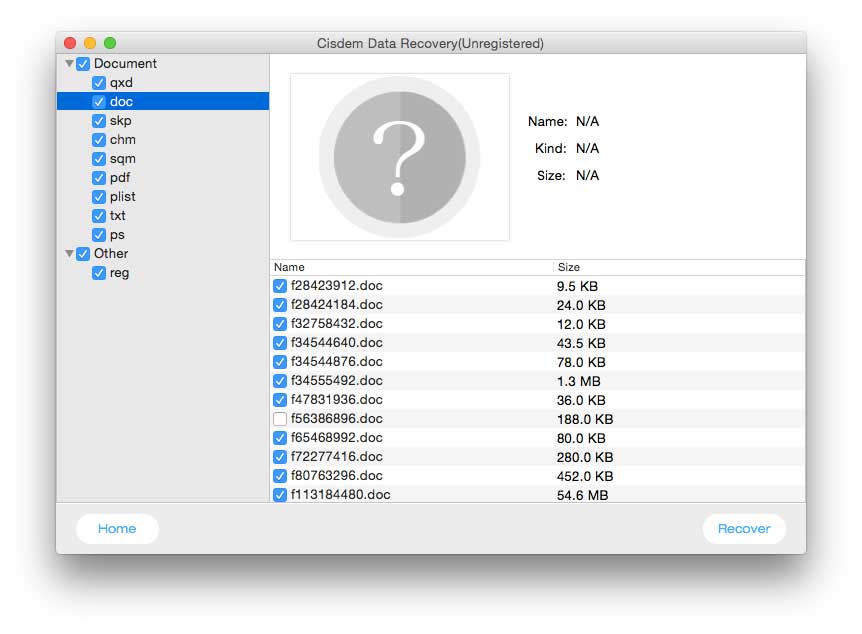This screenshot has height=634, width=862.
Task: Select file name f28423912.doc
Action: pyautogui.click(x=336, y=286)
